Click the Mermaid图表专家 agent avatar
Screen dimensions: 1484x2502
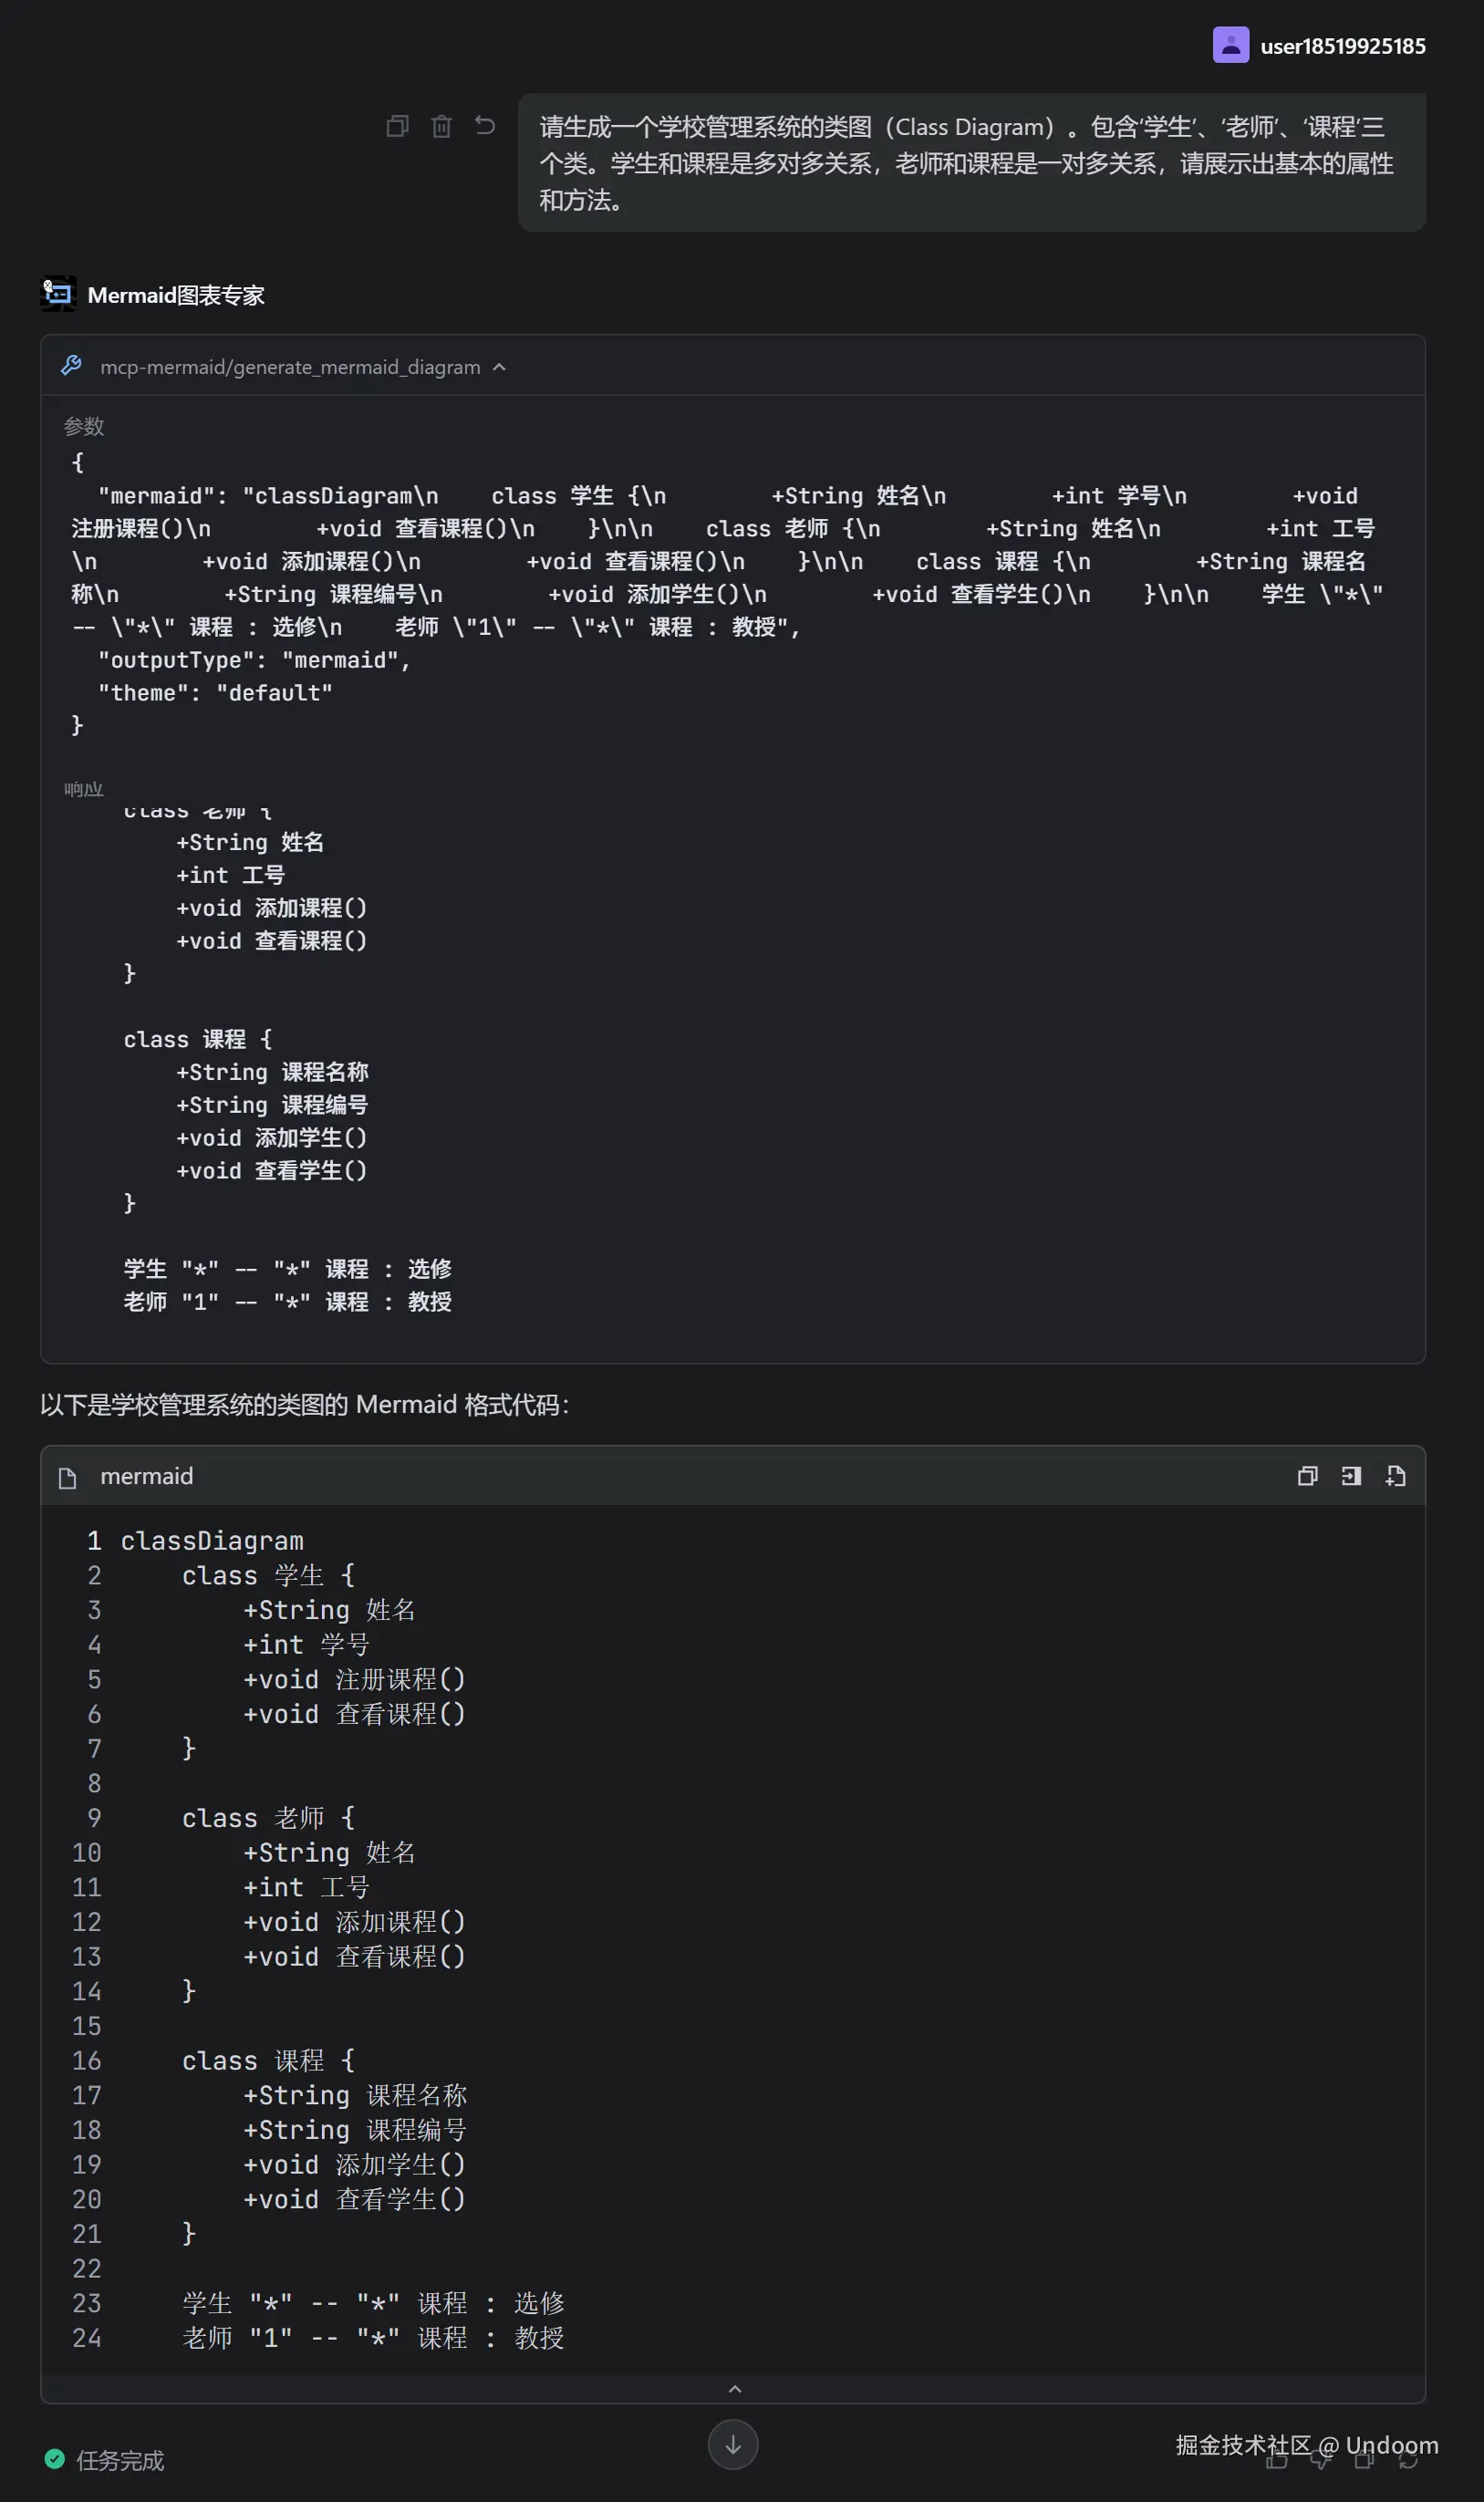tap(58, 294)
